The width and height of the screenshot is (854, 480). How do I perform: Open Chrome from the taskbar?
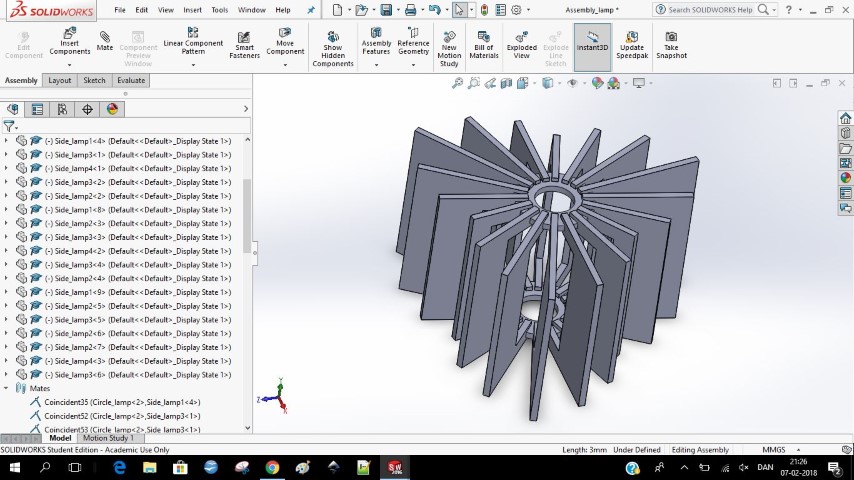272,467
